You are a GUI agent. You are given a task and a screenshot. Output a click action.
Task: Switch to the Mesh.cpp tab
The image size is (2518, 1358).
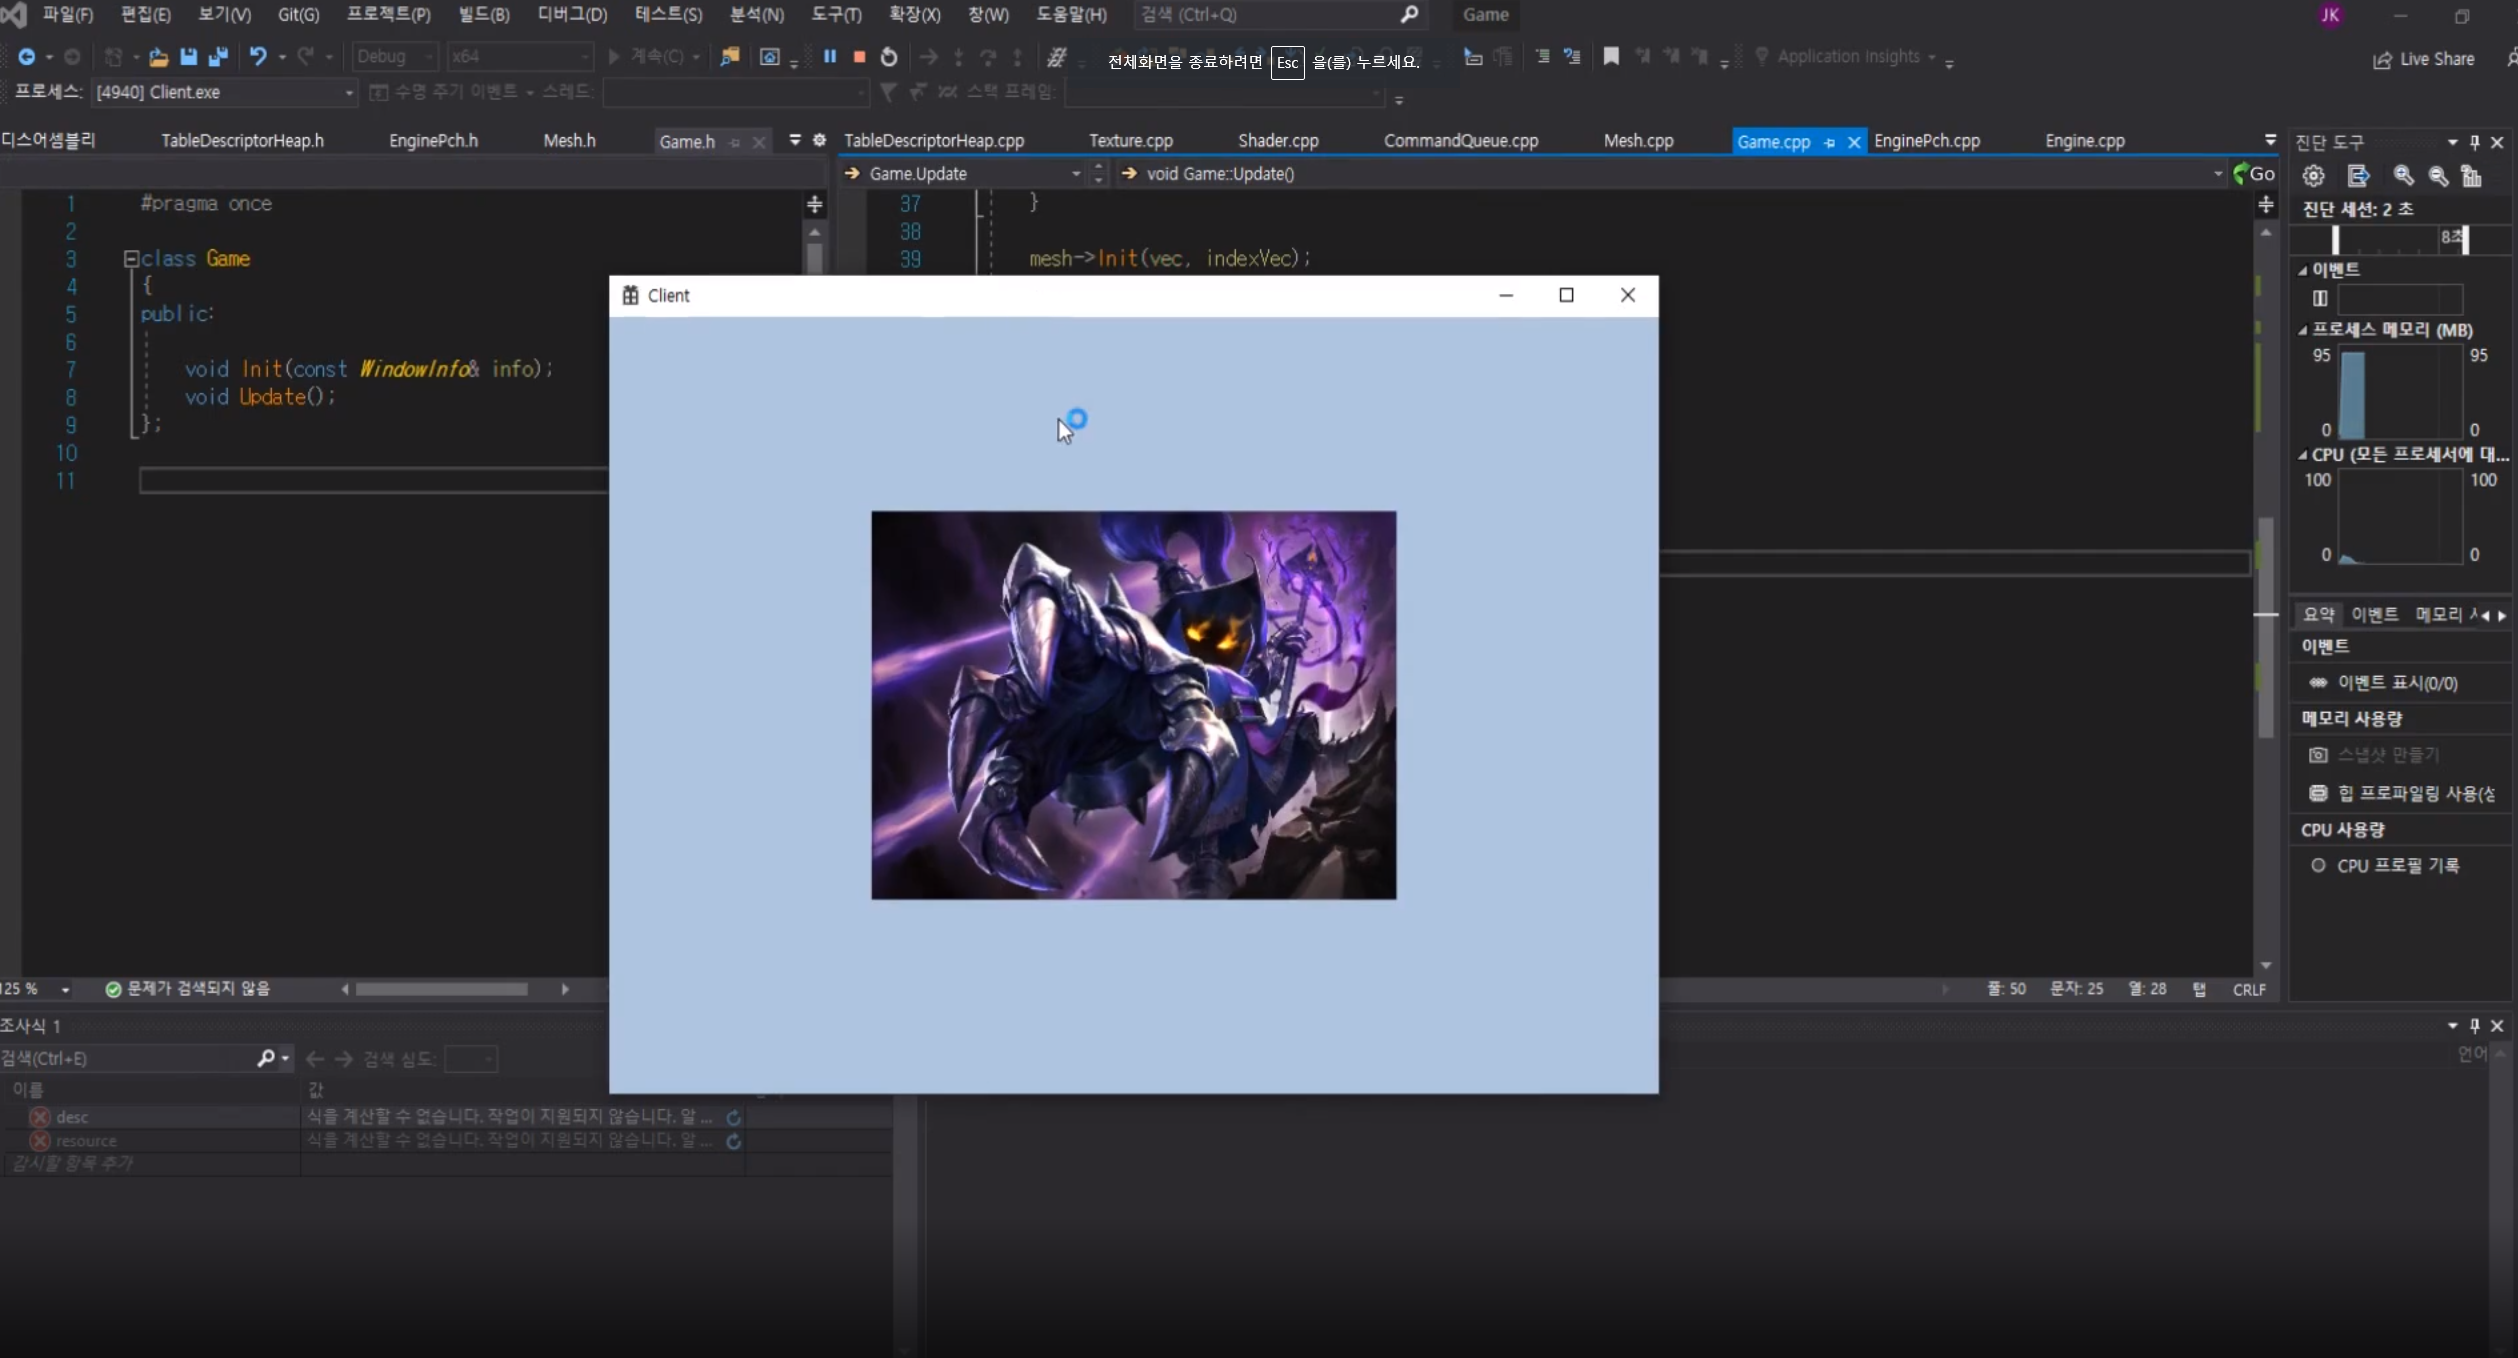(x=1638, y=140)
